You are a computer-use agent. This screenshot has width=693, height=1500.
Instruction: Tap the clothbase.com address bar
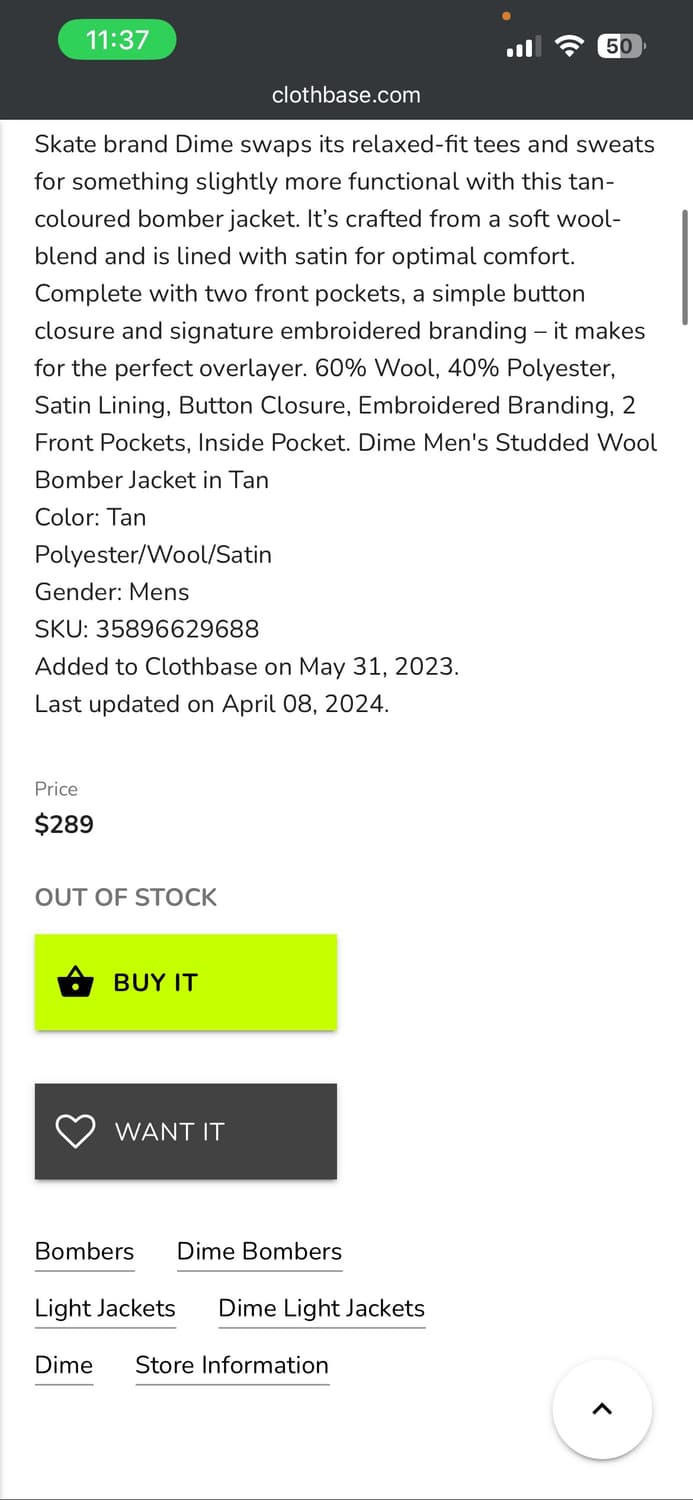346,95
